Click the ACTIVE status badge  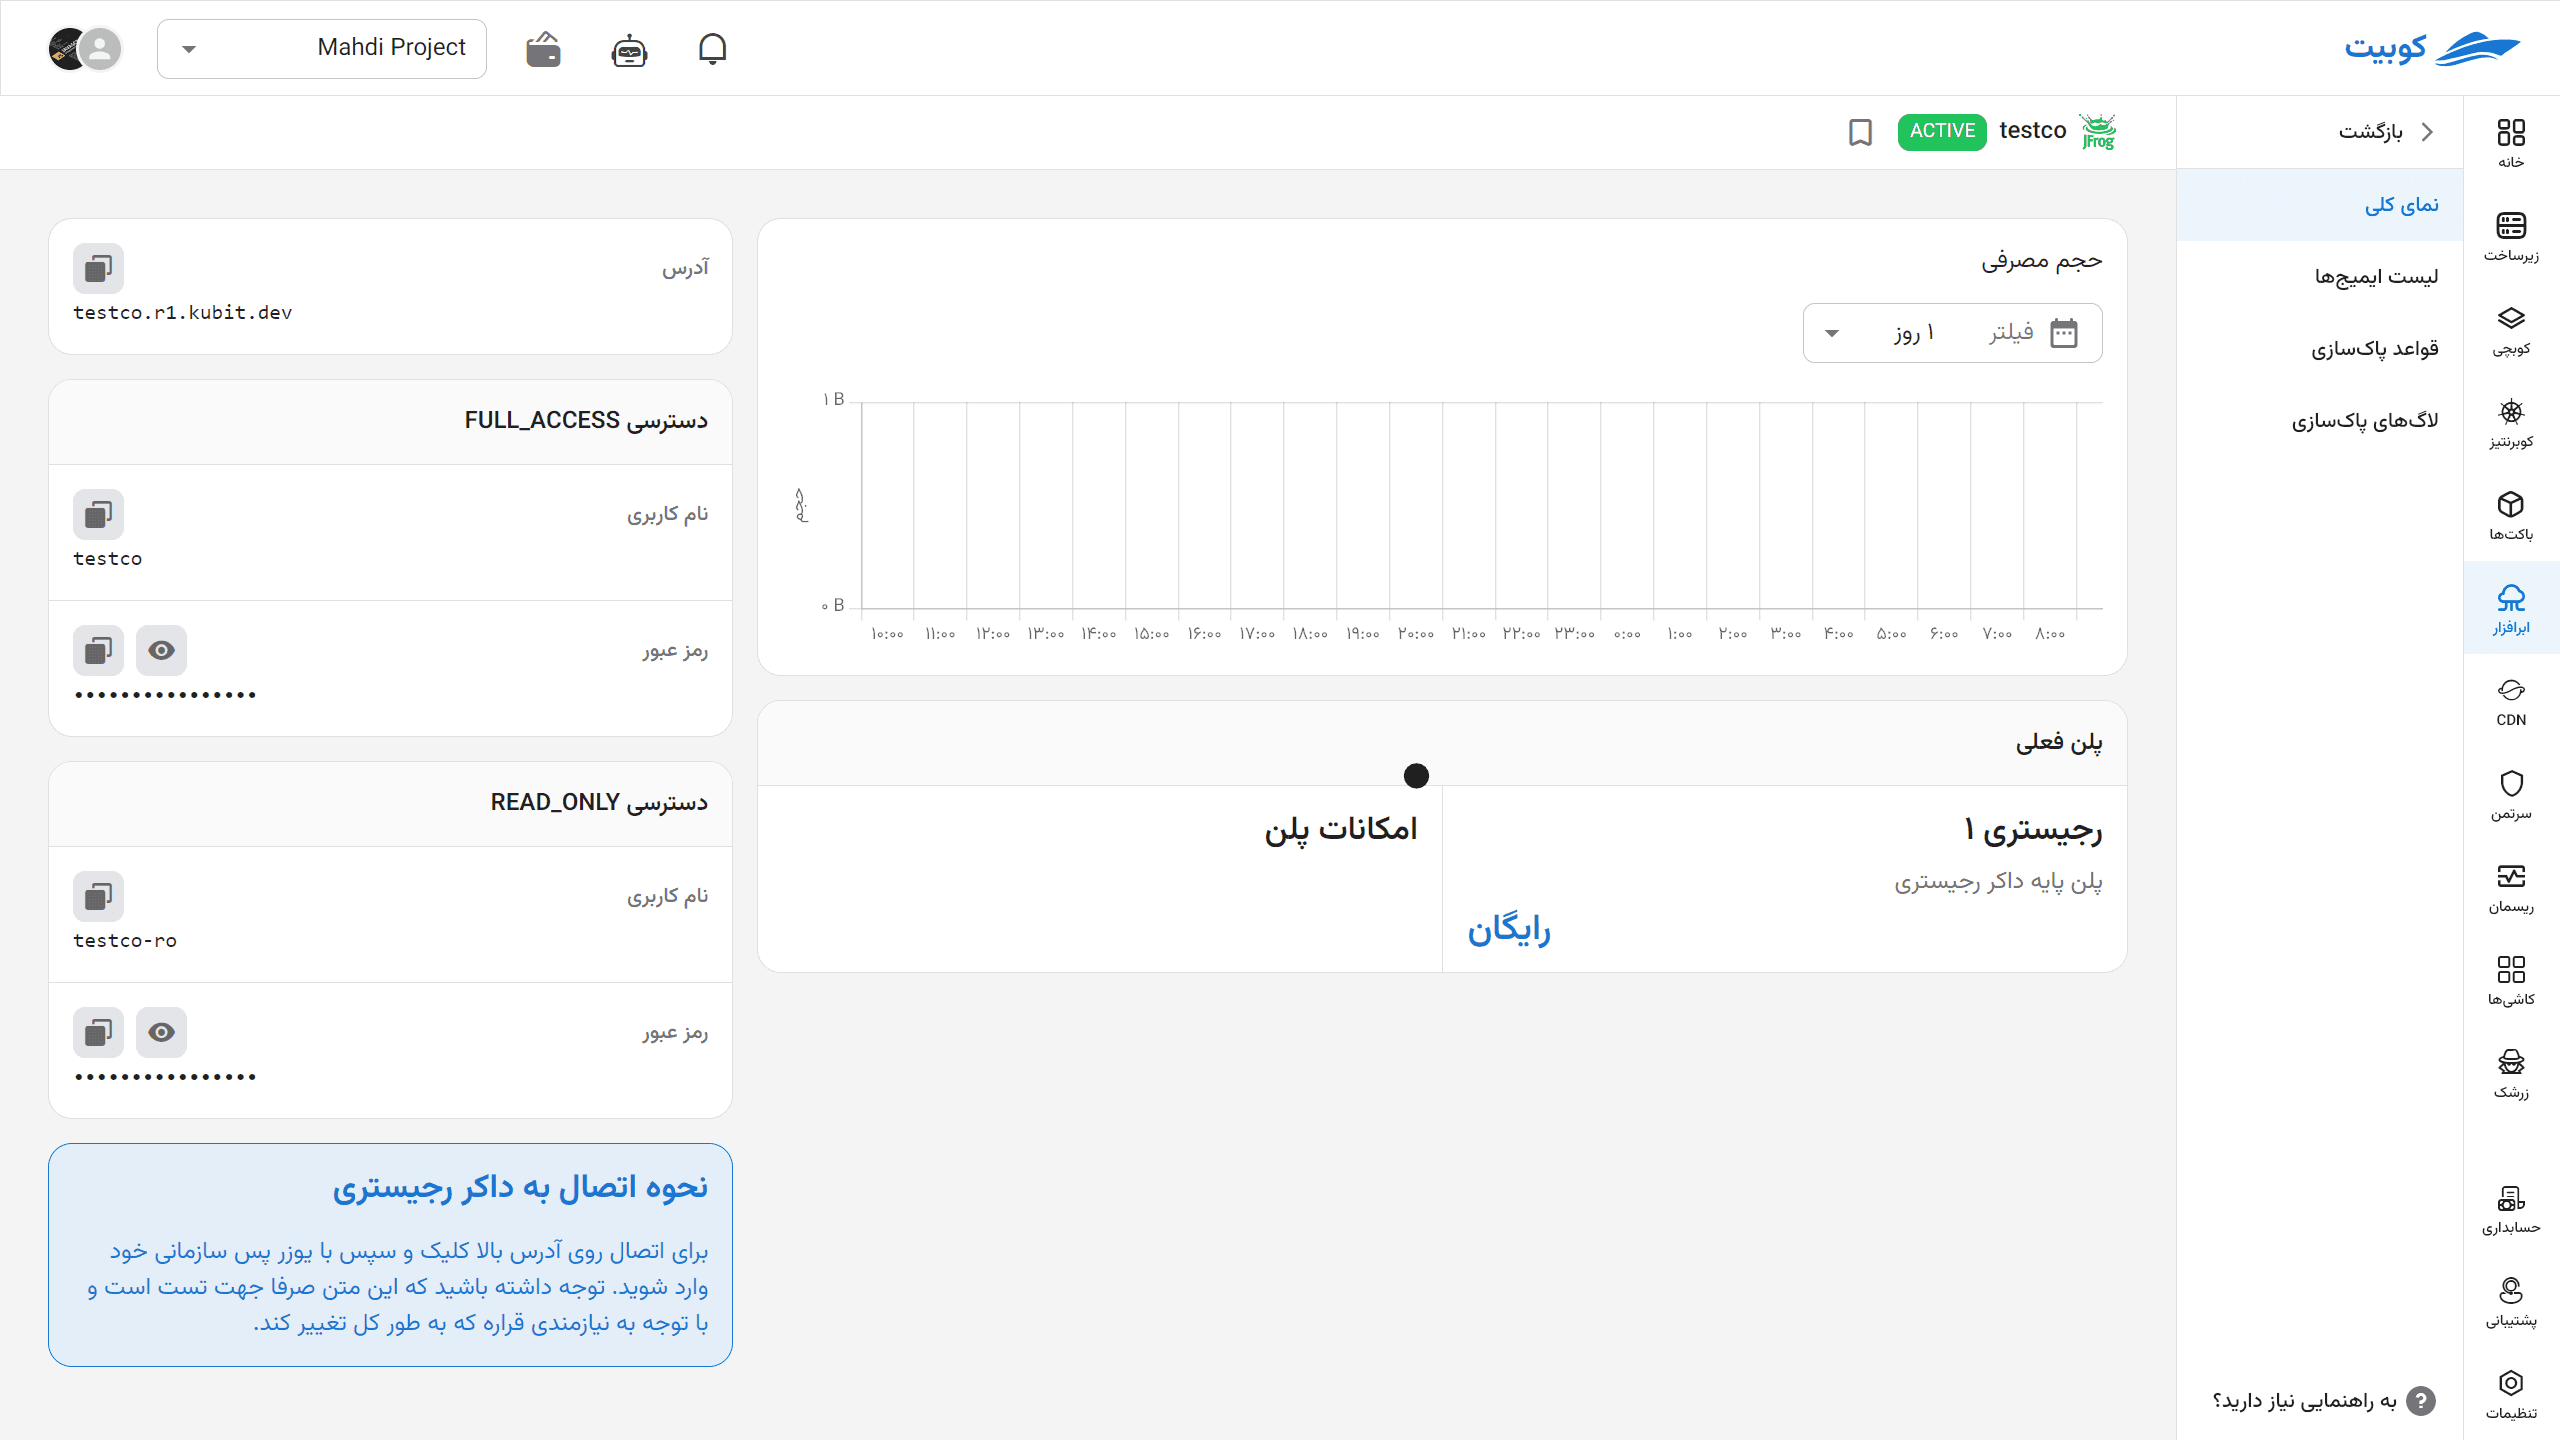(1942, 131)
